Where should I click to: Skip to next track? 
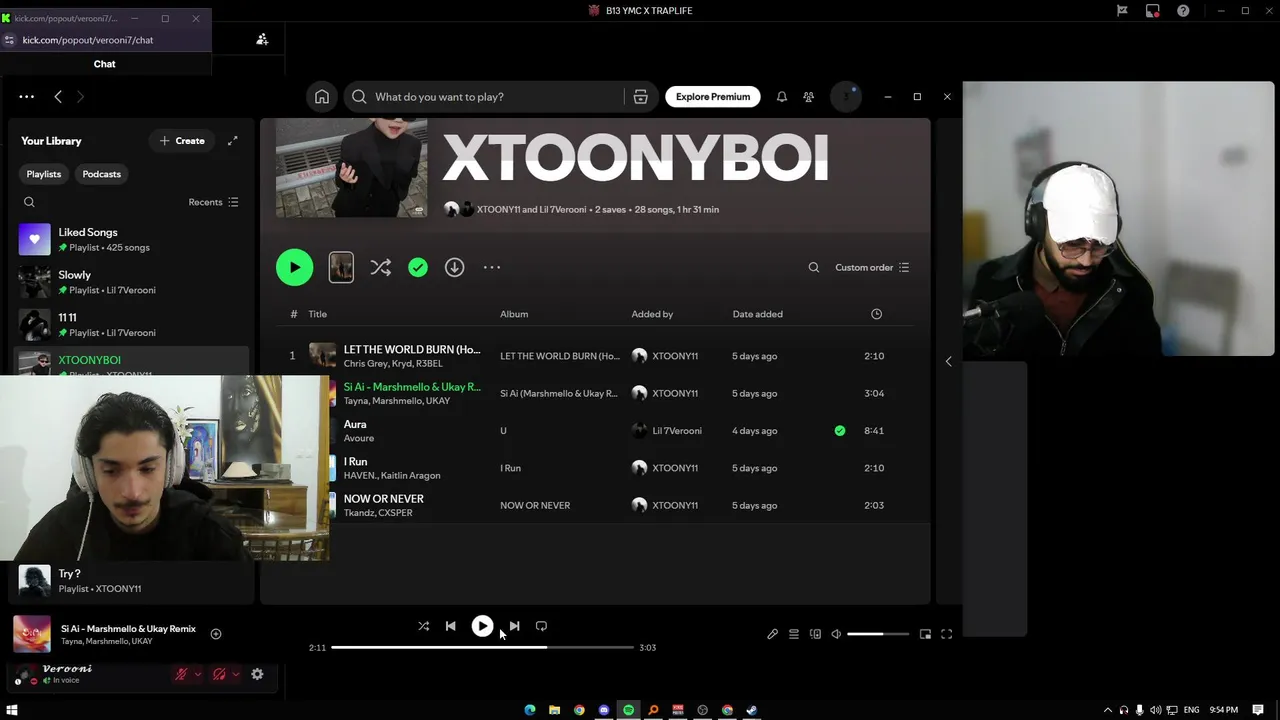[x=514, y=626]
